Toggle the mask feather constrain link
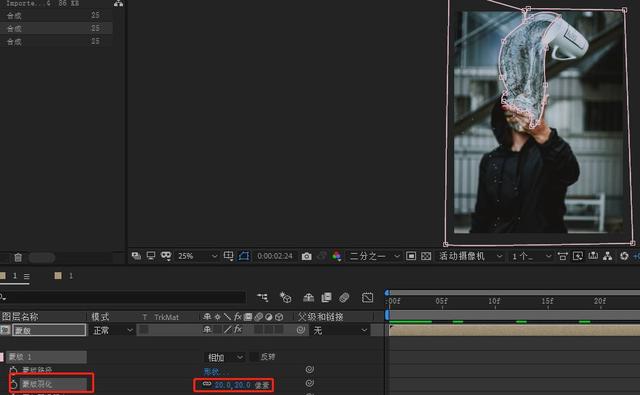Image resolution: width=640 pixels, height=395 pixels. tap(207, 384)
